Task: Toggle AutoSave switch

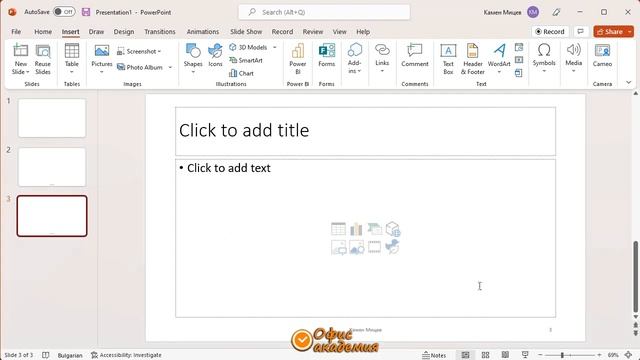Action: coord(64,12)
